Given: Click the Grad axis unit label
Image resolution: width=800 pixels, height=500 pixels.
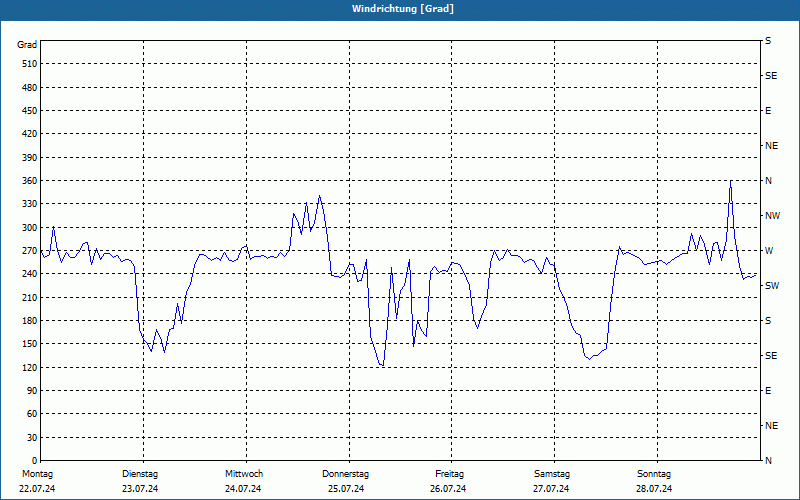Looking at the screenshot, I should pyautogui.click(x=27, y=45).
